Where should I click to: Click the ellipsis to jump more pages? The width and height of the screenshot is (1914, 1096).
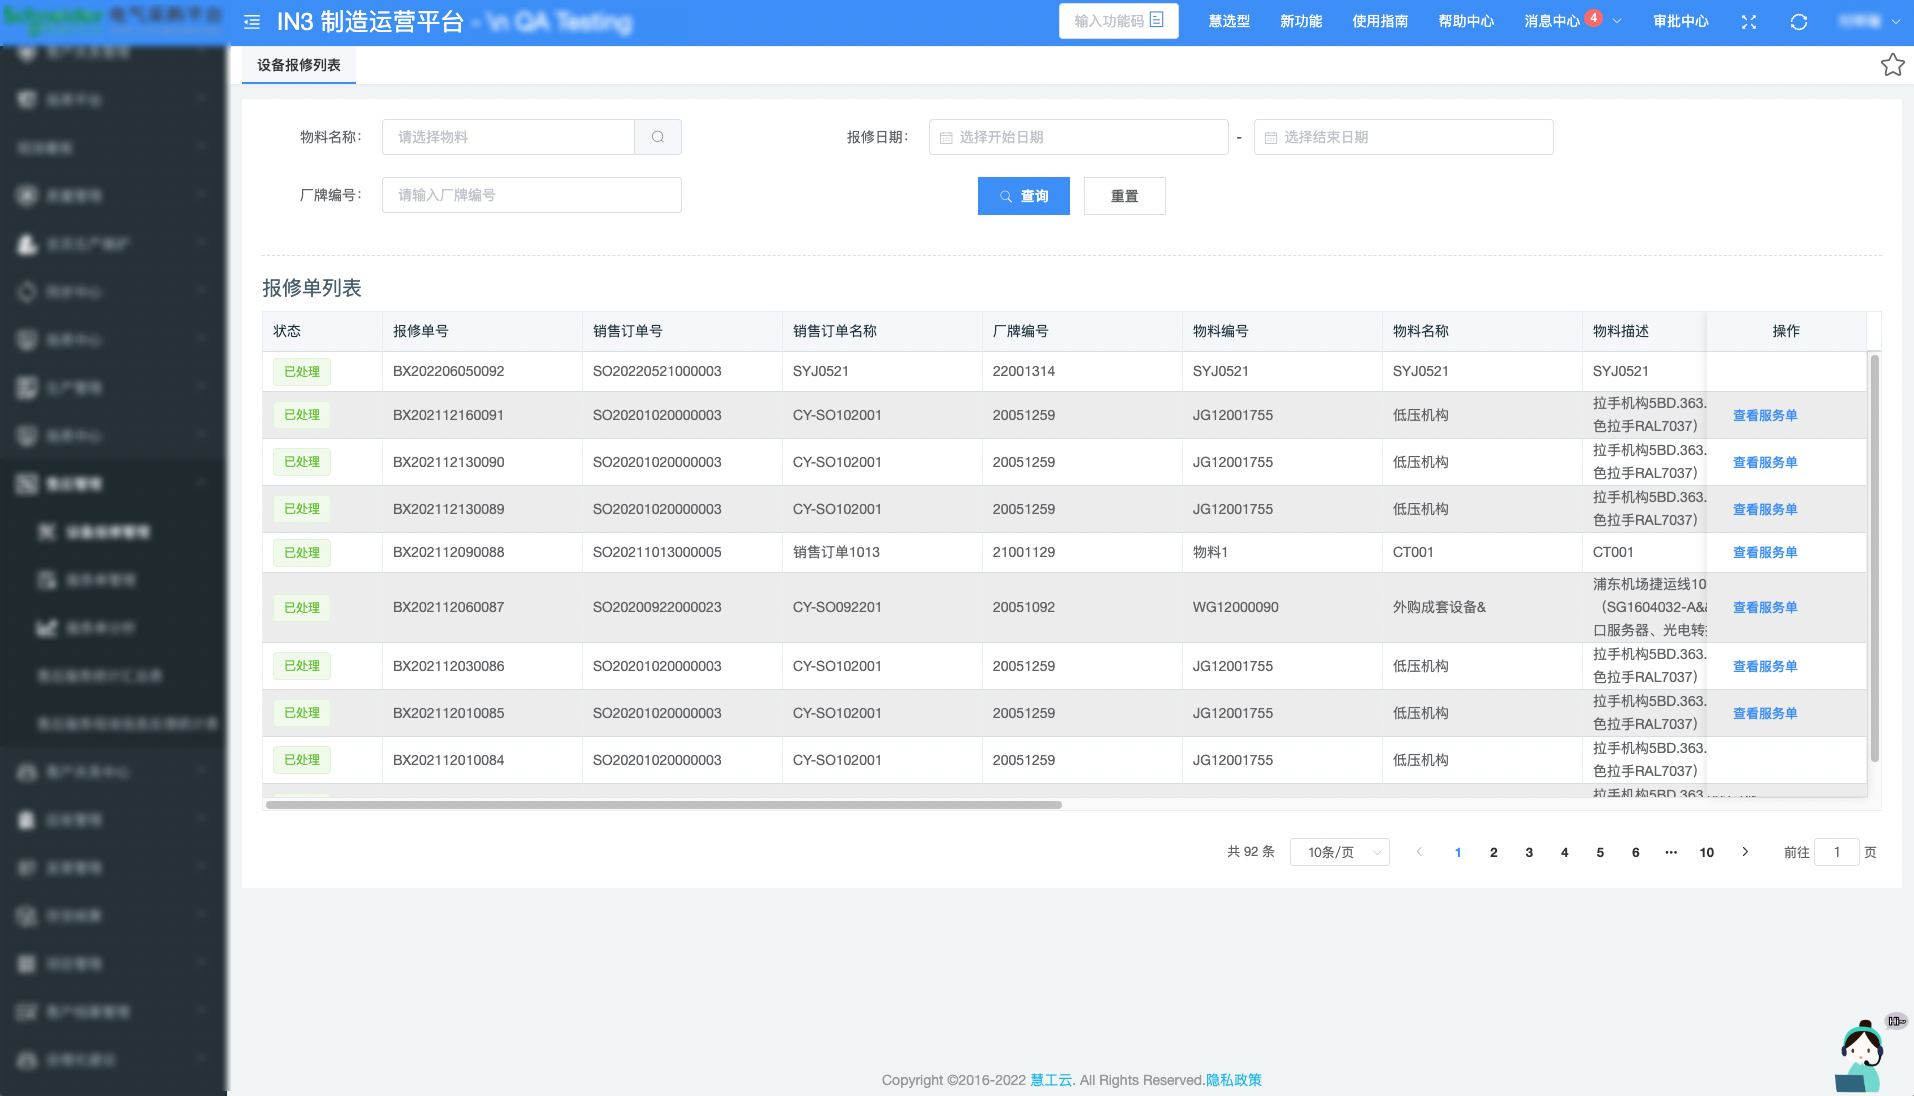(x=1671, y=852)
